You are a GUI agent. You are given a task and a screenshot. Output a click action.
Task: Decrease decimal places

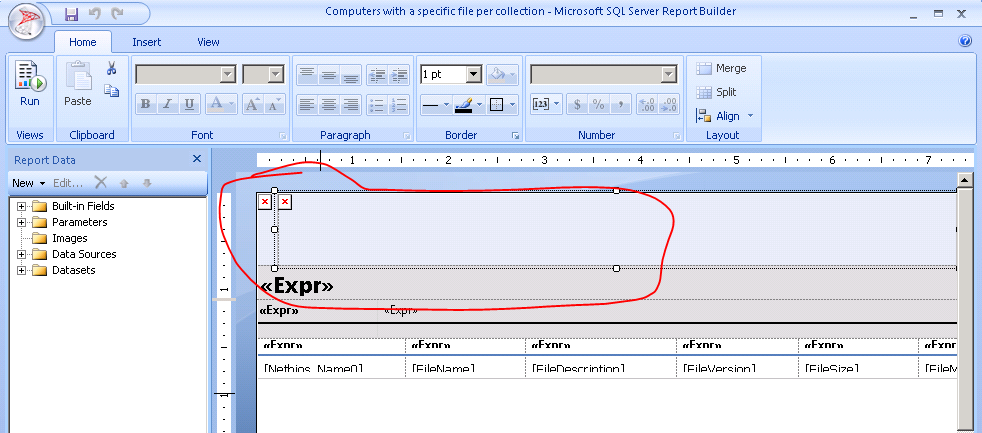[x=669, y=105]
